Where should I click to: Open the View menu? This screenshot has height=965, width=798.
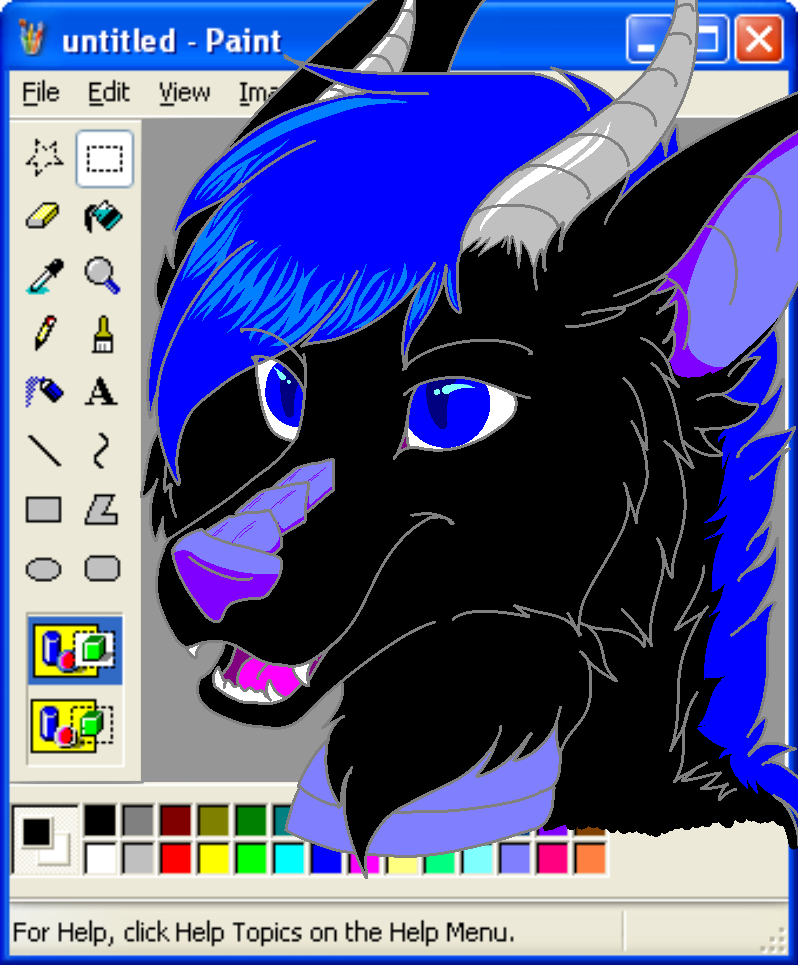coord(185,93)
